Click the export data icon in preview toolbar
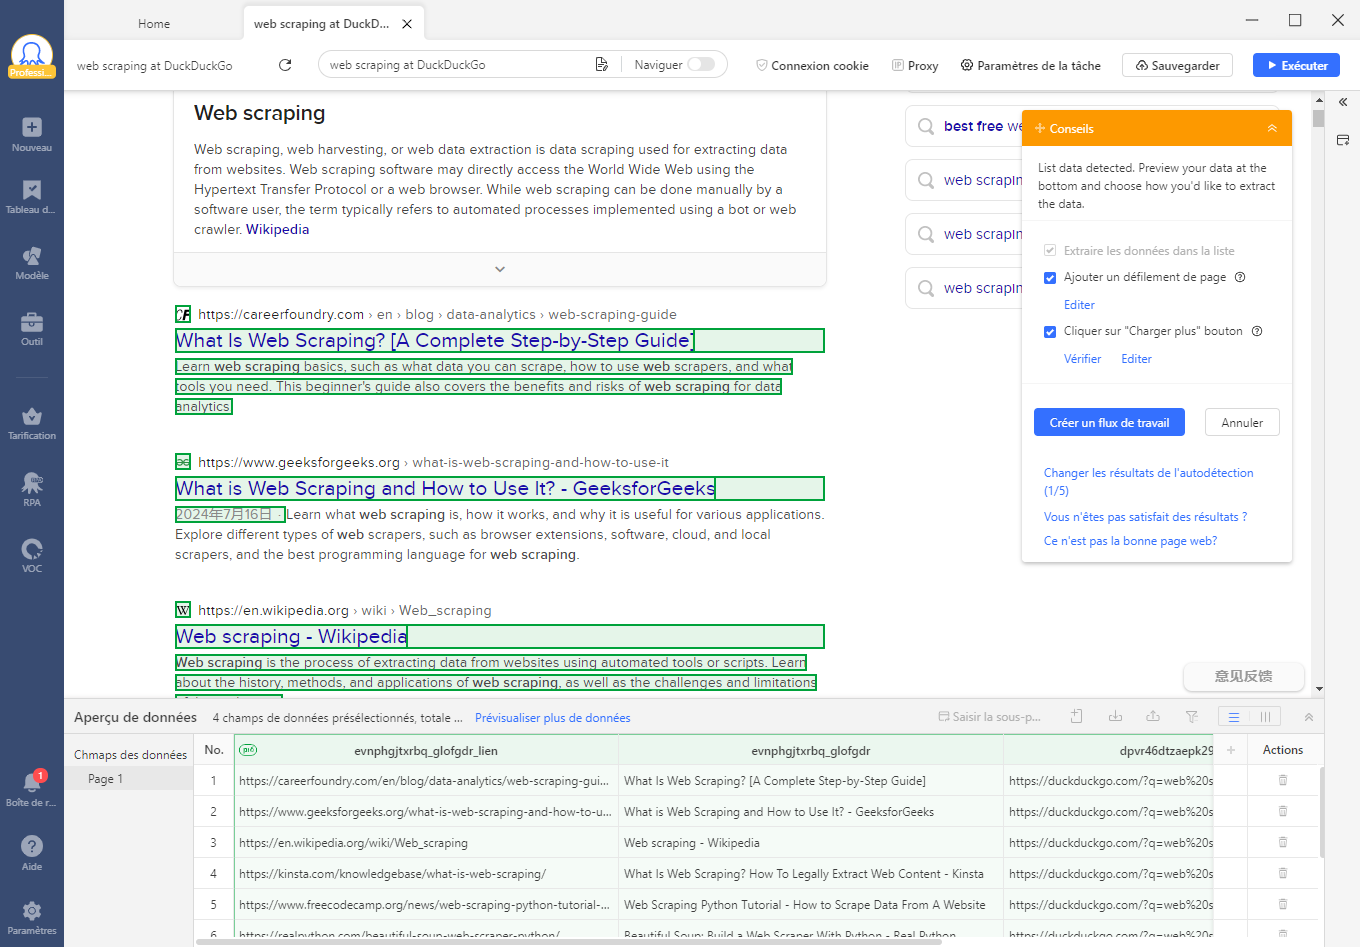The image size is (1360, 947). (1153, 717)
